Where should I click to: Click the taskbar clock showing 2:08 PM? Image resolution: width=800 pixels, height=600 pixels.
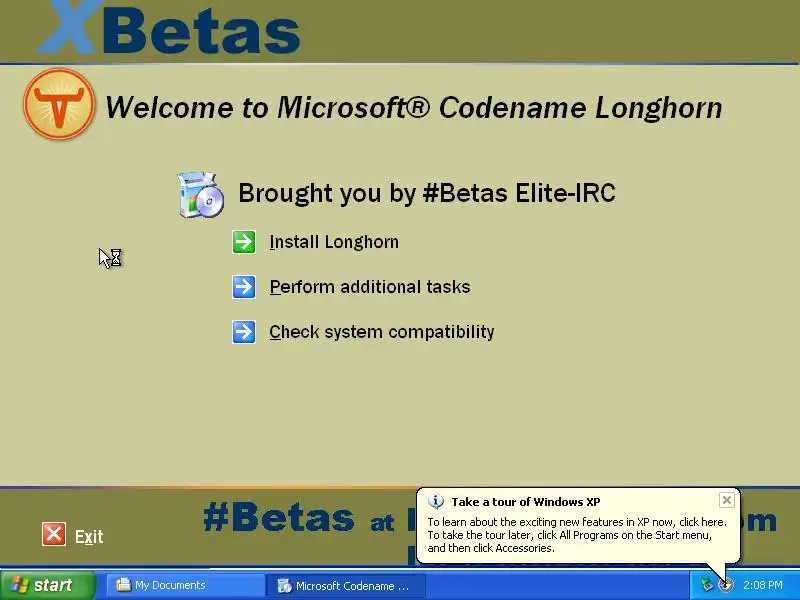tap(763, 585)
